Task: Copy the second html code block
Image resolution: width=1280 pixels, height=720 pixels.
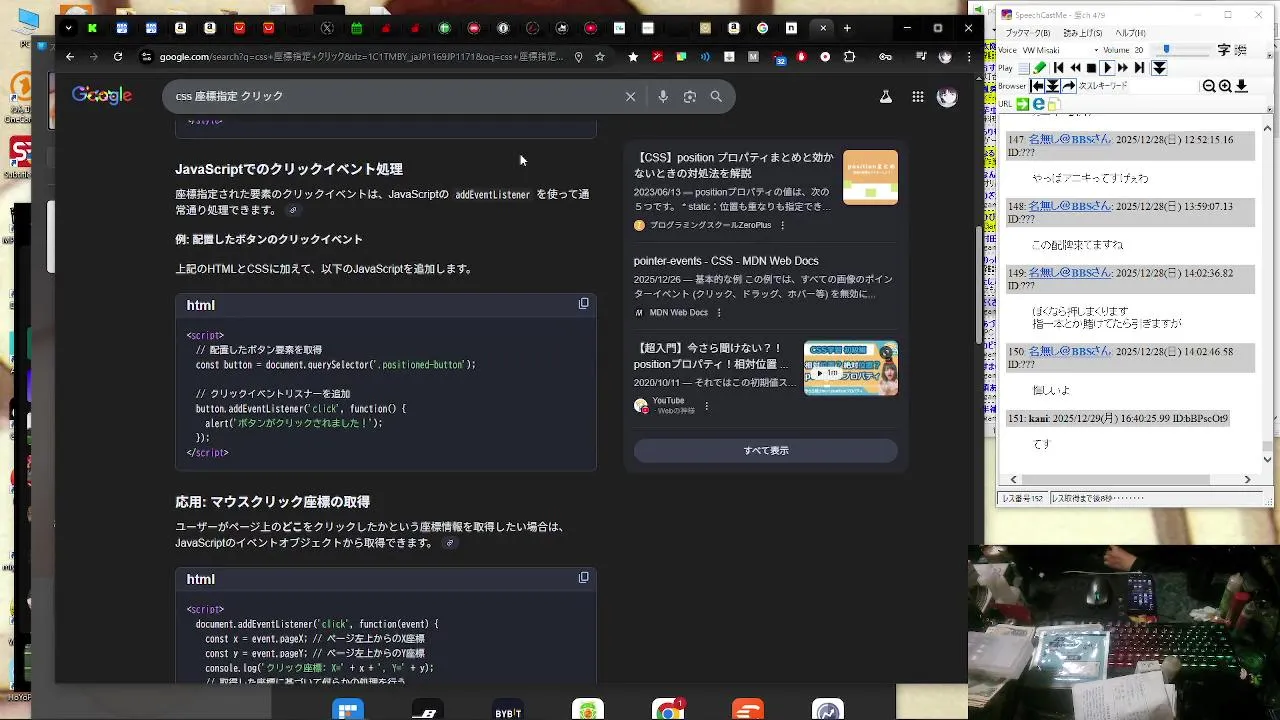Action: 584,577
